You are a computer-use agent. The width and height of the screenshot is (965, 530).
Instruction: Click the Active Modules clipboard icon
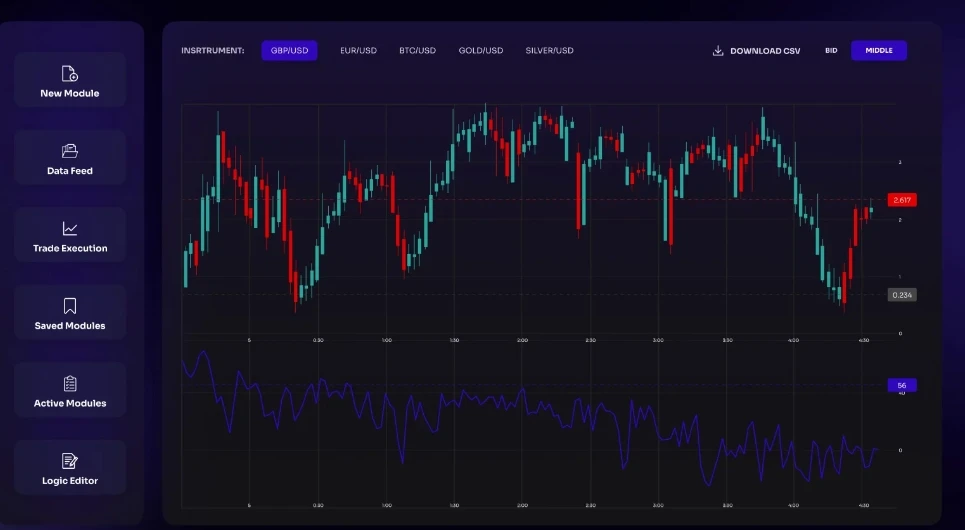tap(70, 384)
